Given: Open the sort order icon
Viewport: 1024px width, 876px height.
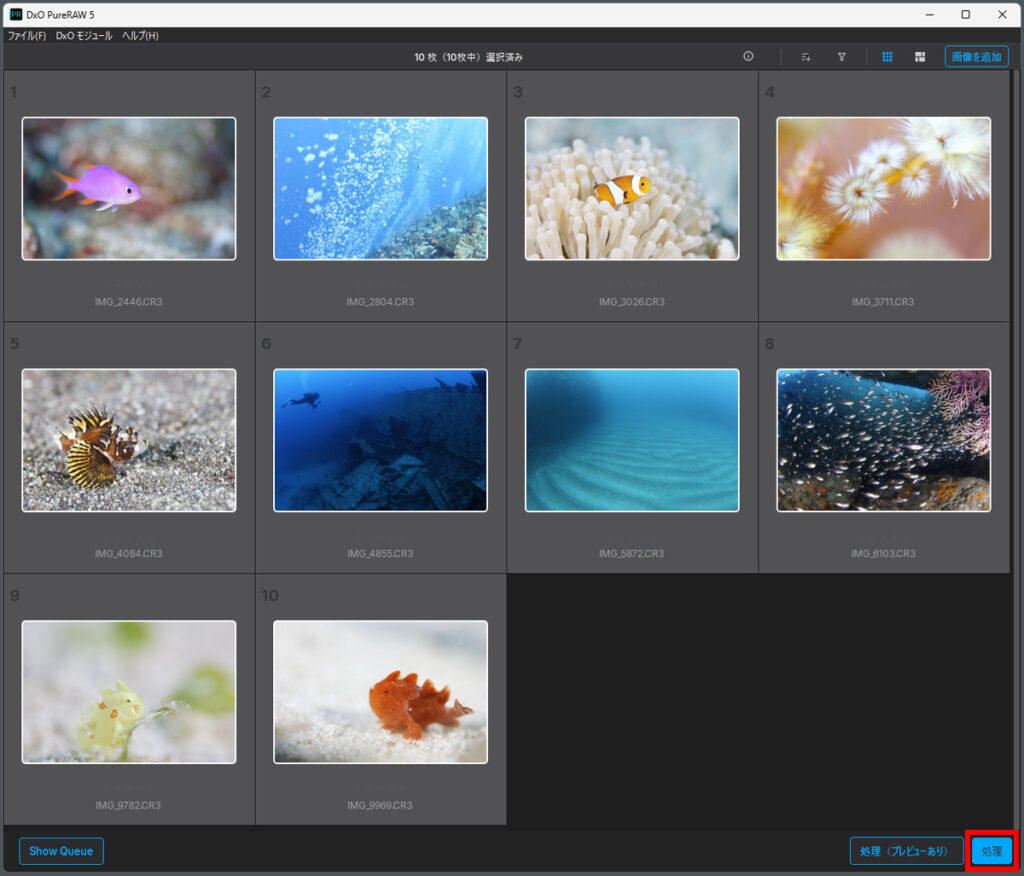Looking at the screenshot, I should [x=806, y=57].
